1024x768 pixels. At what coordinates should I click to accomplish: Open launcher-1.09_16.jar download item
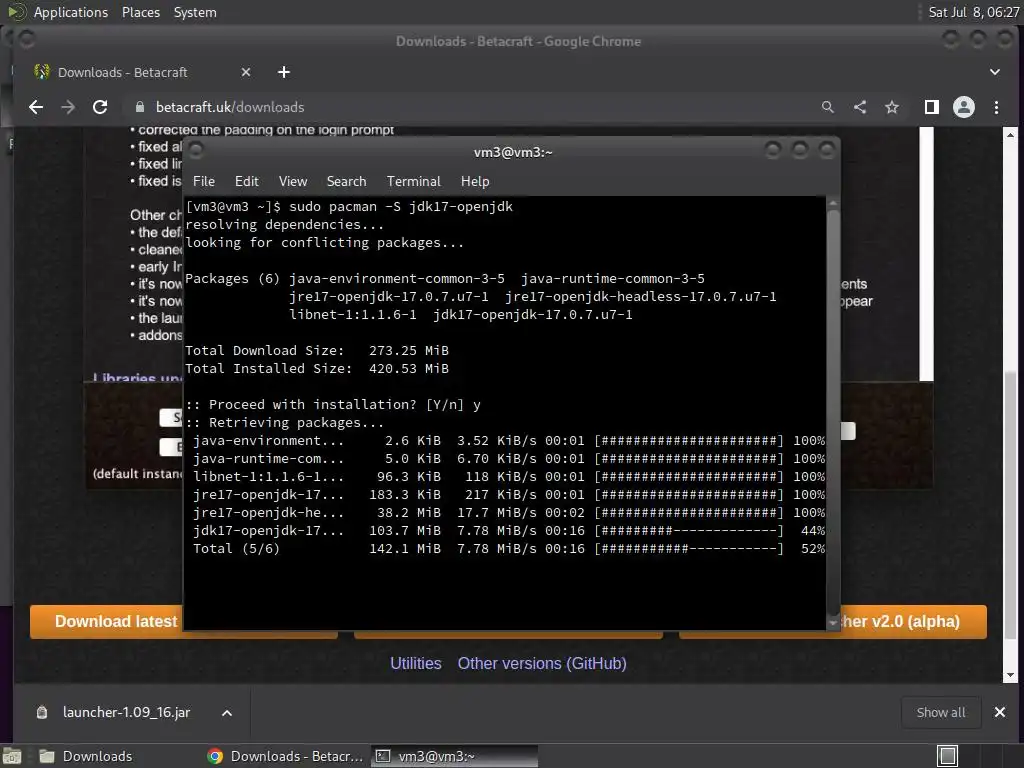click(x=126, y=712)
